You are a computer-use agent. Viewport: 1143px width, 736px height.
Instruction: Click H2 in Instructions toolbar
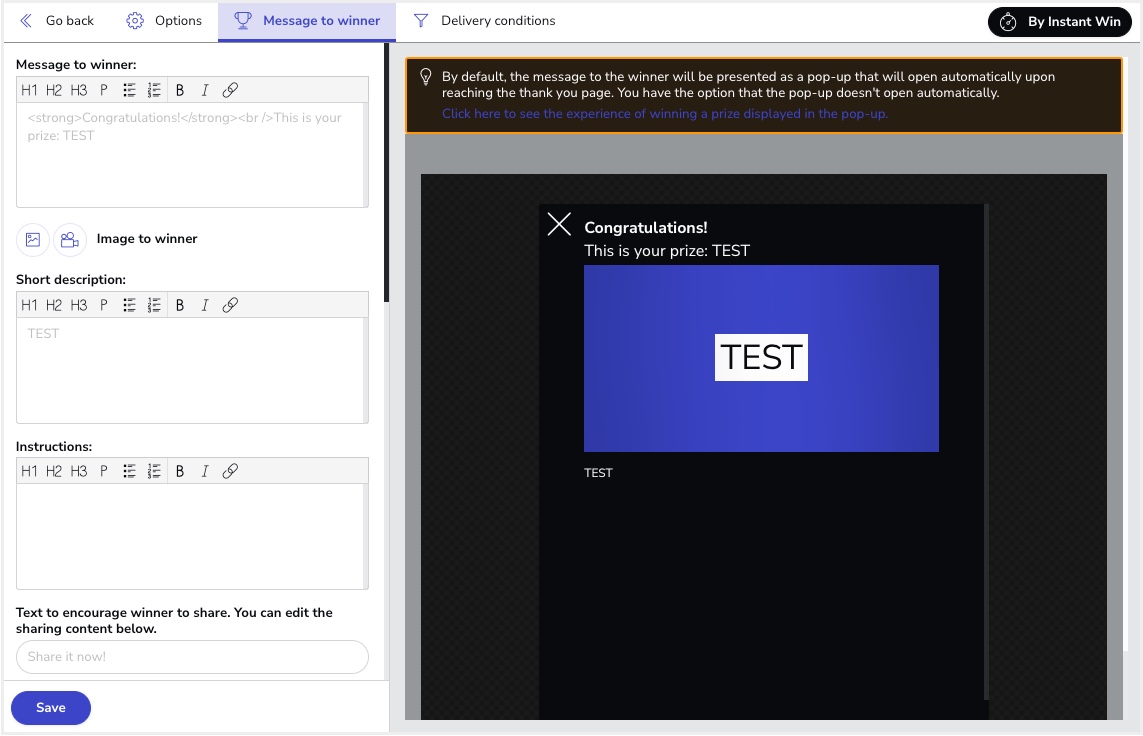click(x=54, y=471)
